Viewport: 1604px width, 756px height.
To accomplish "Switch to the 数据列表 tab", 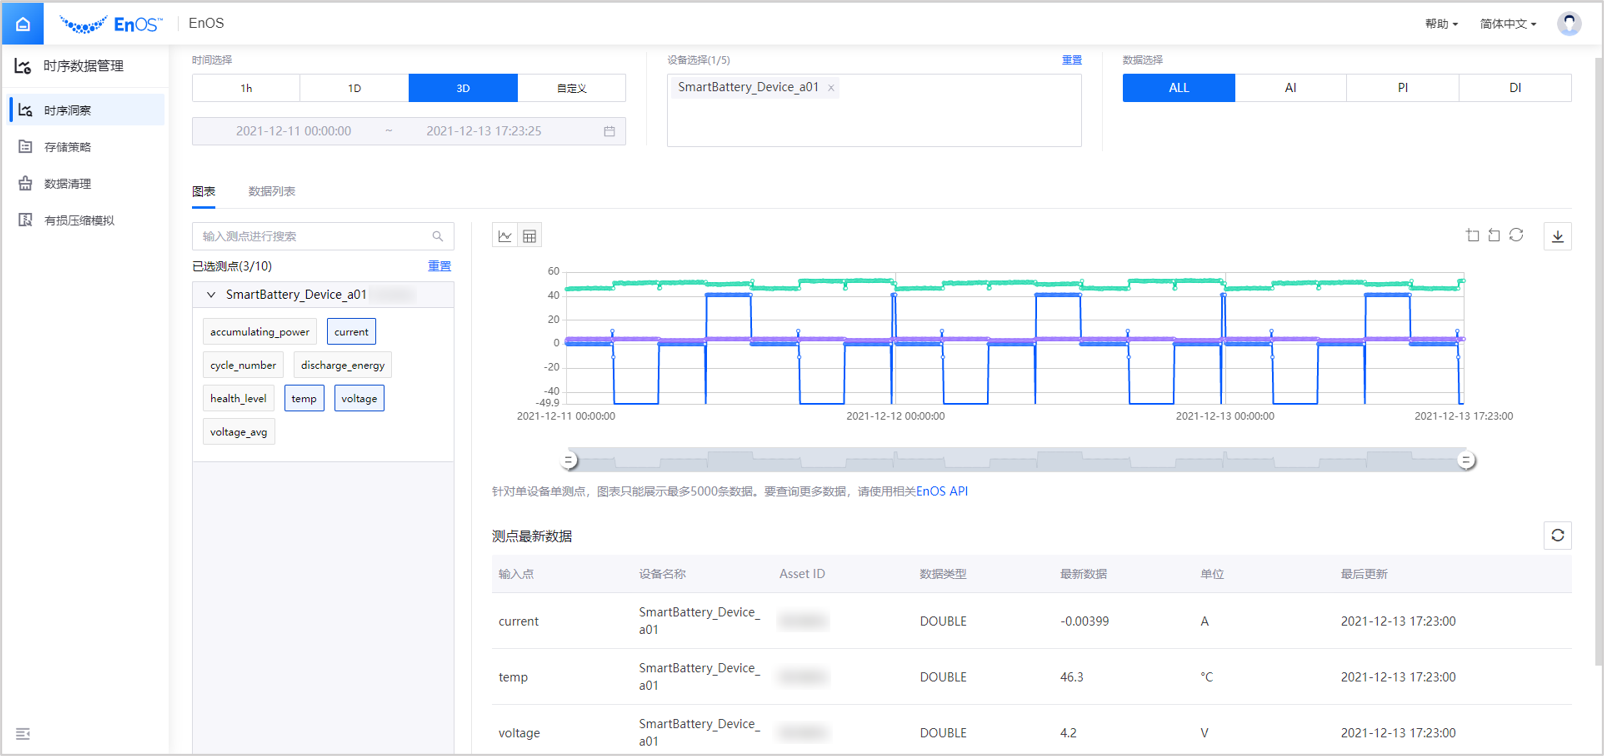I will pos(271,191).
